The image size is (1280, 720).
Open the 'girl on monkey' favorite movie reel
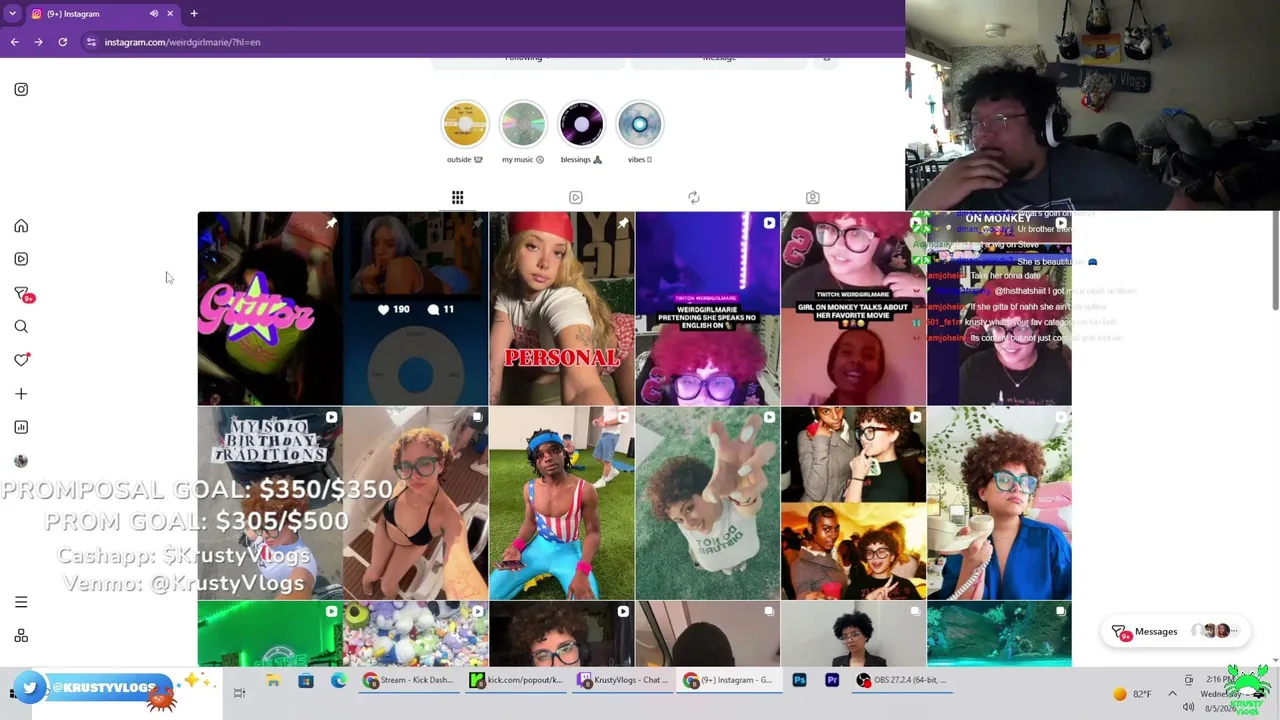coord(854,308)
